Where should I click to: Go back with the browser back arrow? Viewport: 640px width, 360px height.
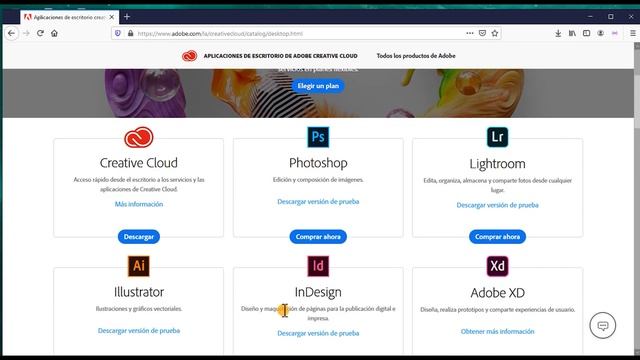[x=11, y=33]
